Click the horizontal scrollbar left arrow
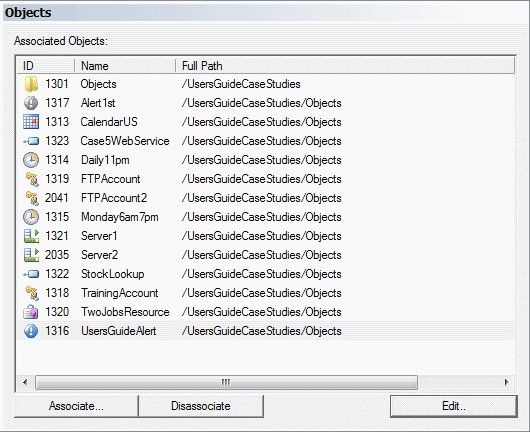 pyautogui.click(x=25, y=382)
